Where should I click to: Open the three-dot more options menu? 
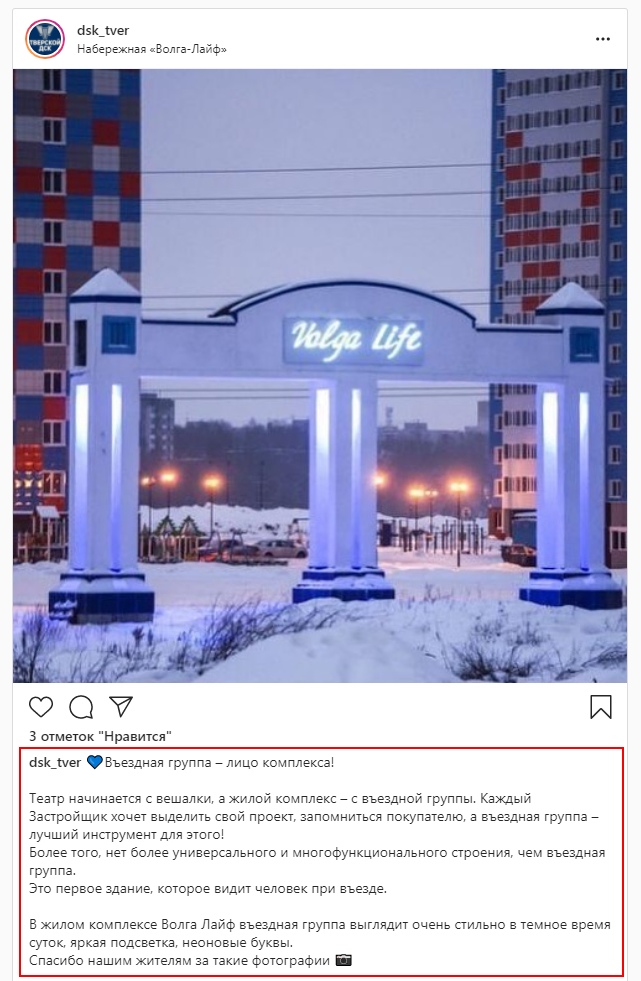point(603,39)
